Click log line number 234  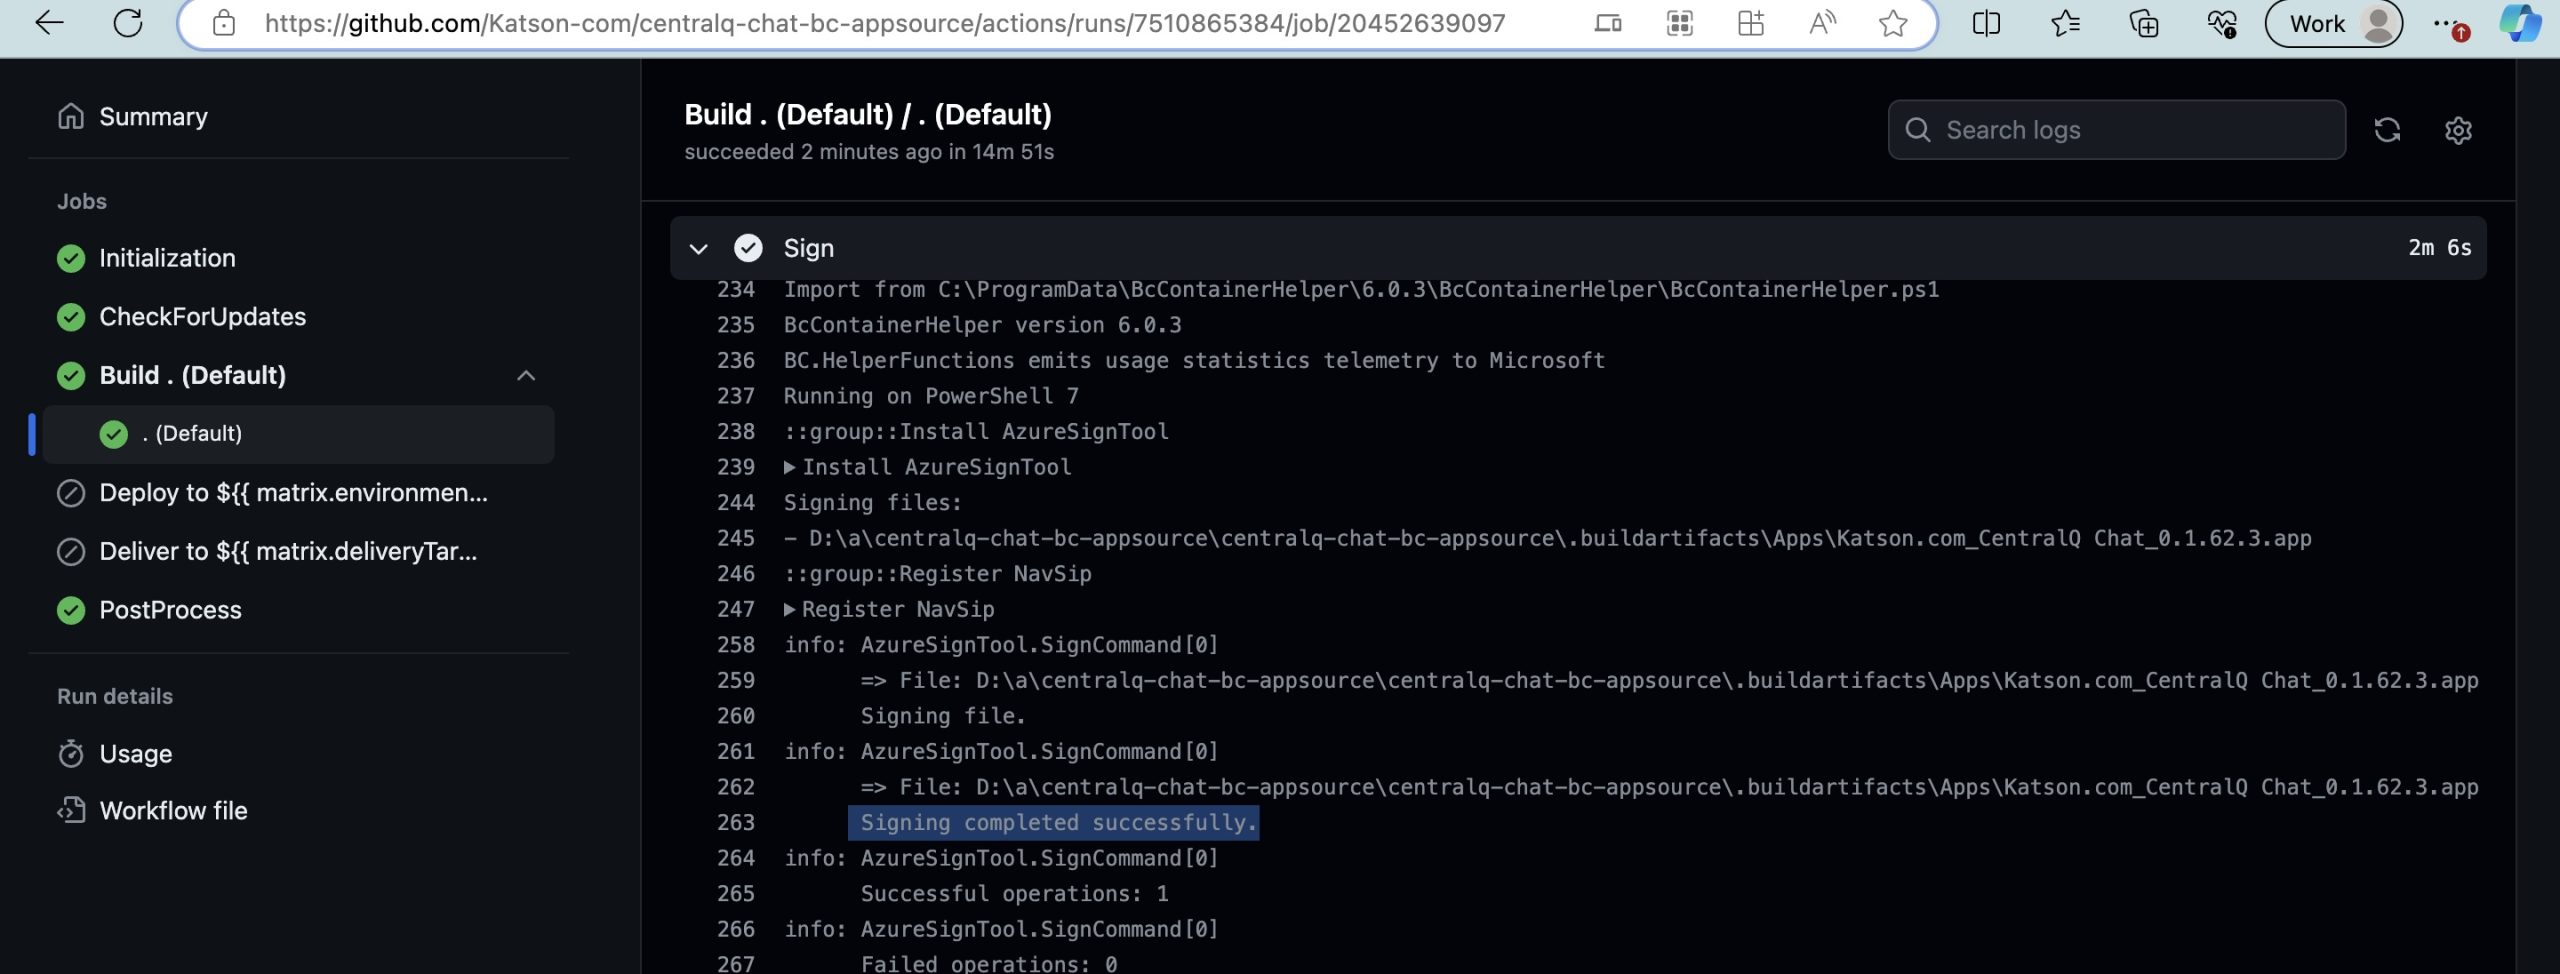click(736, 290)
